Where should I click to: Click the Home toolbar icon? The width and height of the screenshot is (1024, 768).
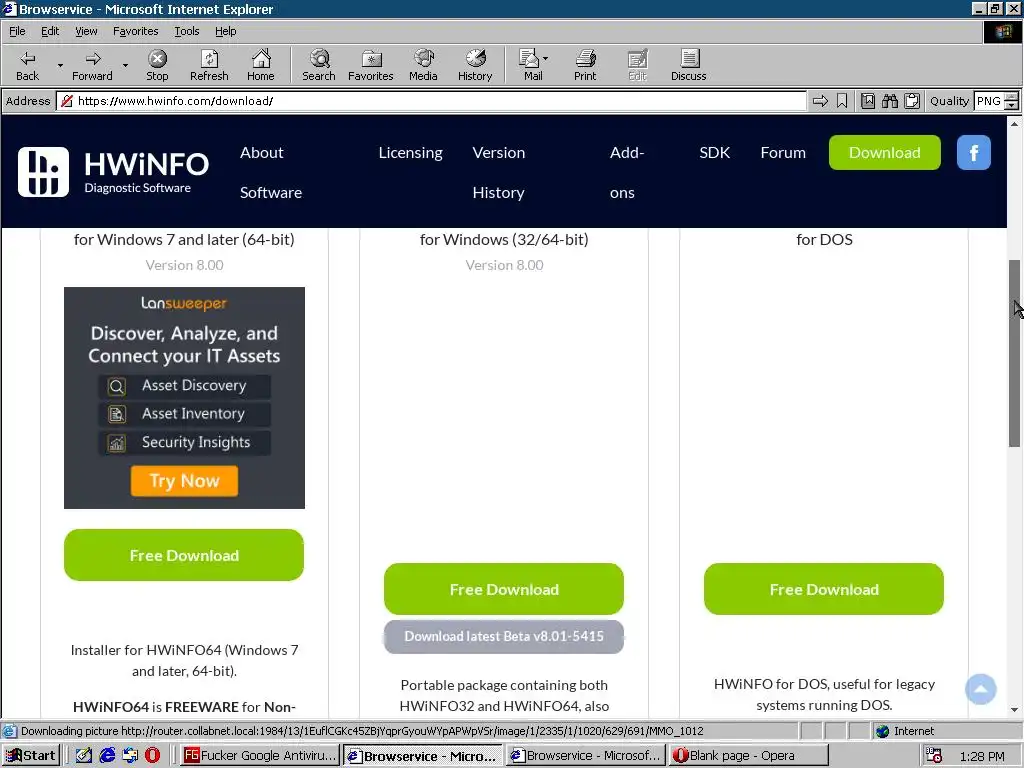[261, 65]
